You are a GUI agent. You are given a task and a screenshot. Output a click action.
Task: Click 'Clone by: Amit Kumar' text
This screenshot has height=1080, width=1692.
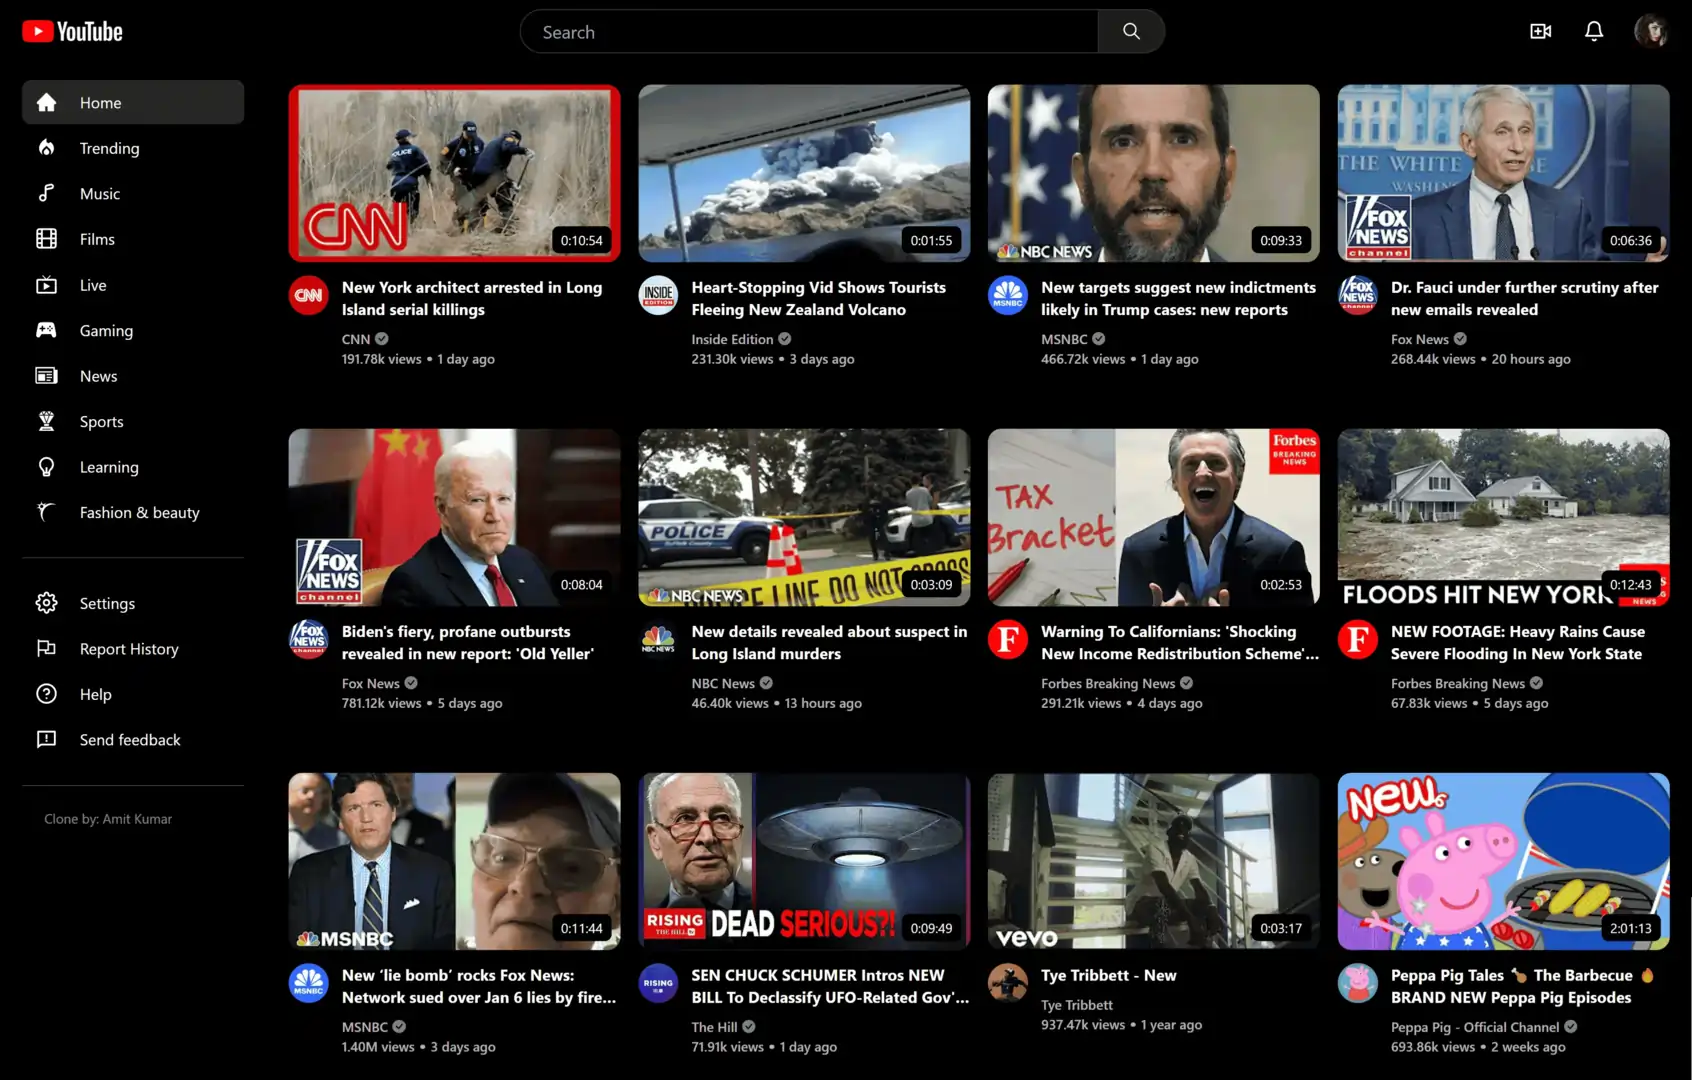pos(108,819)
